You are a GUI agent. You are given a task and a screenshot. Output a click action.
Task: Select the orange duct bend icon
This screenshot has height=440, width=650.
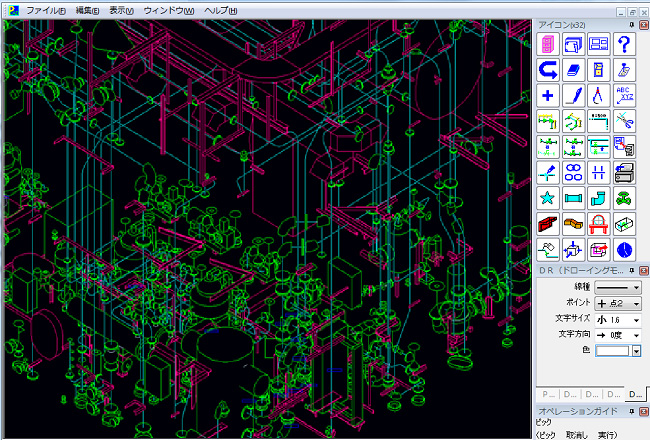pyautogui.click(x=573, y=224)
